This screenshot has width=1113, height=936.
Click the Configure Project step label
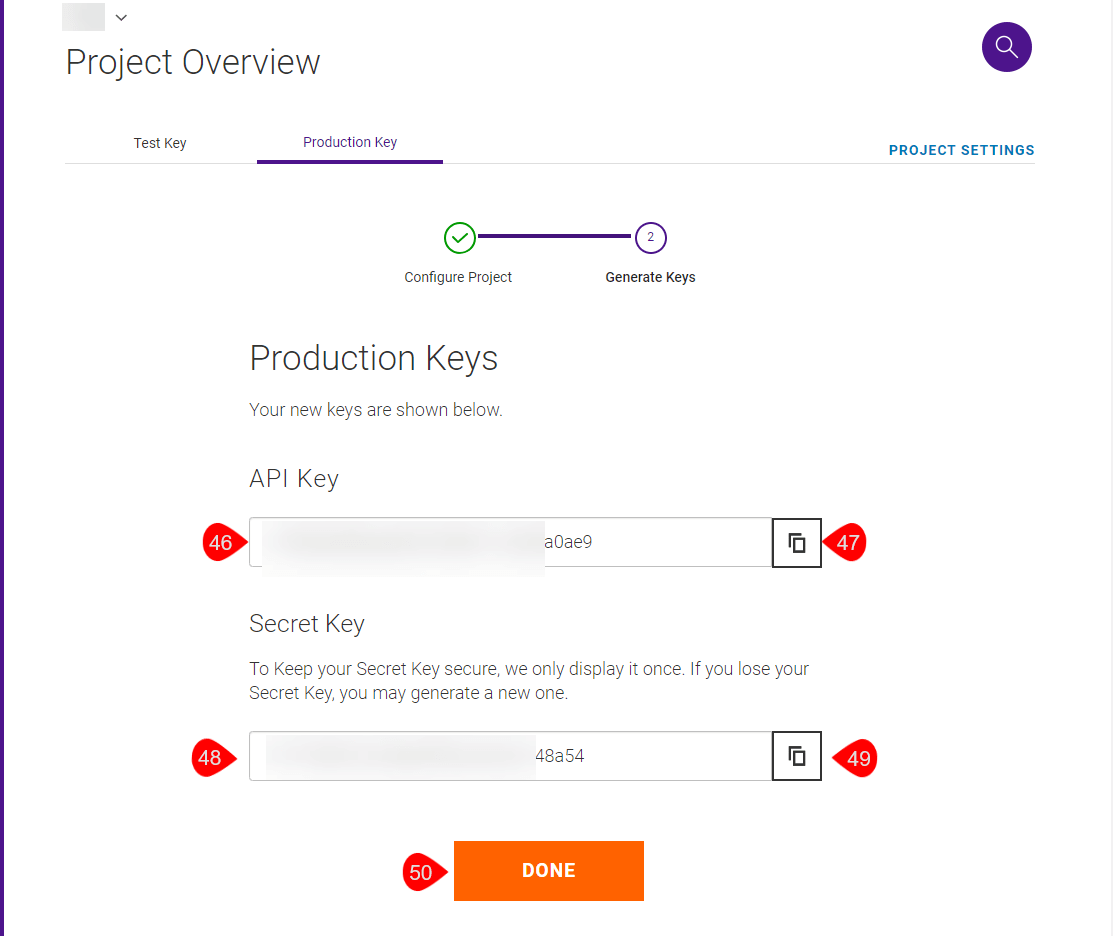458,277
